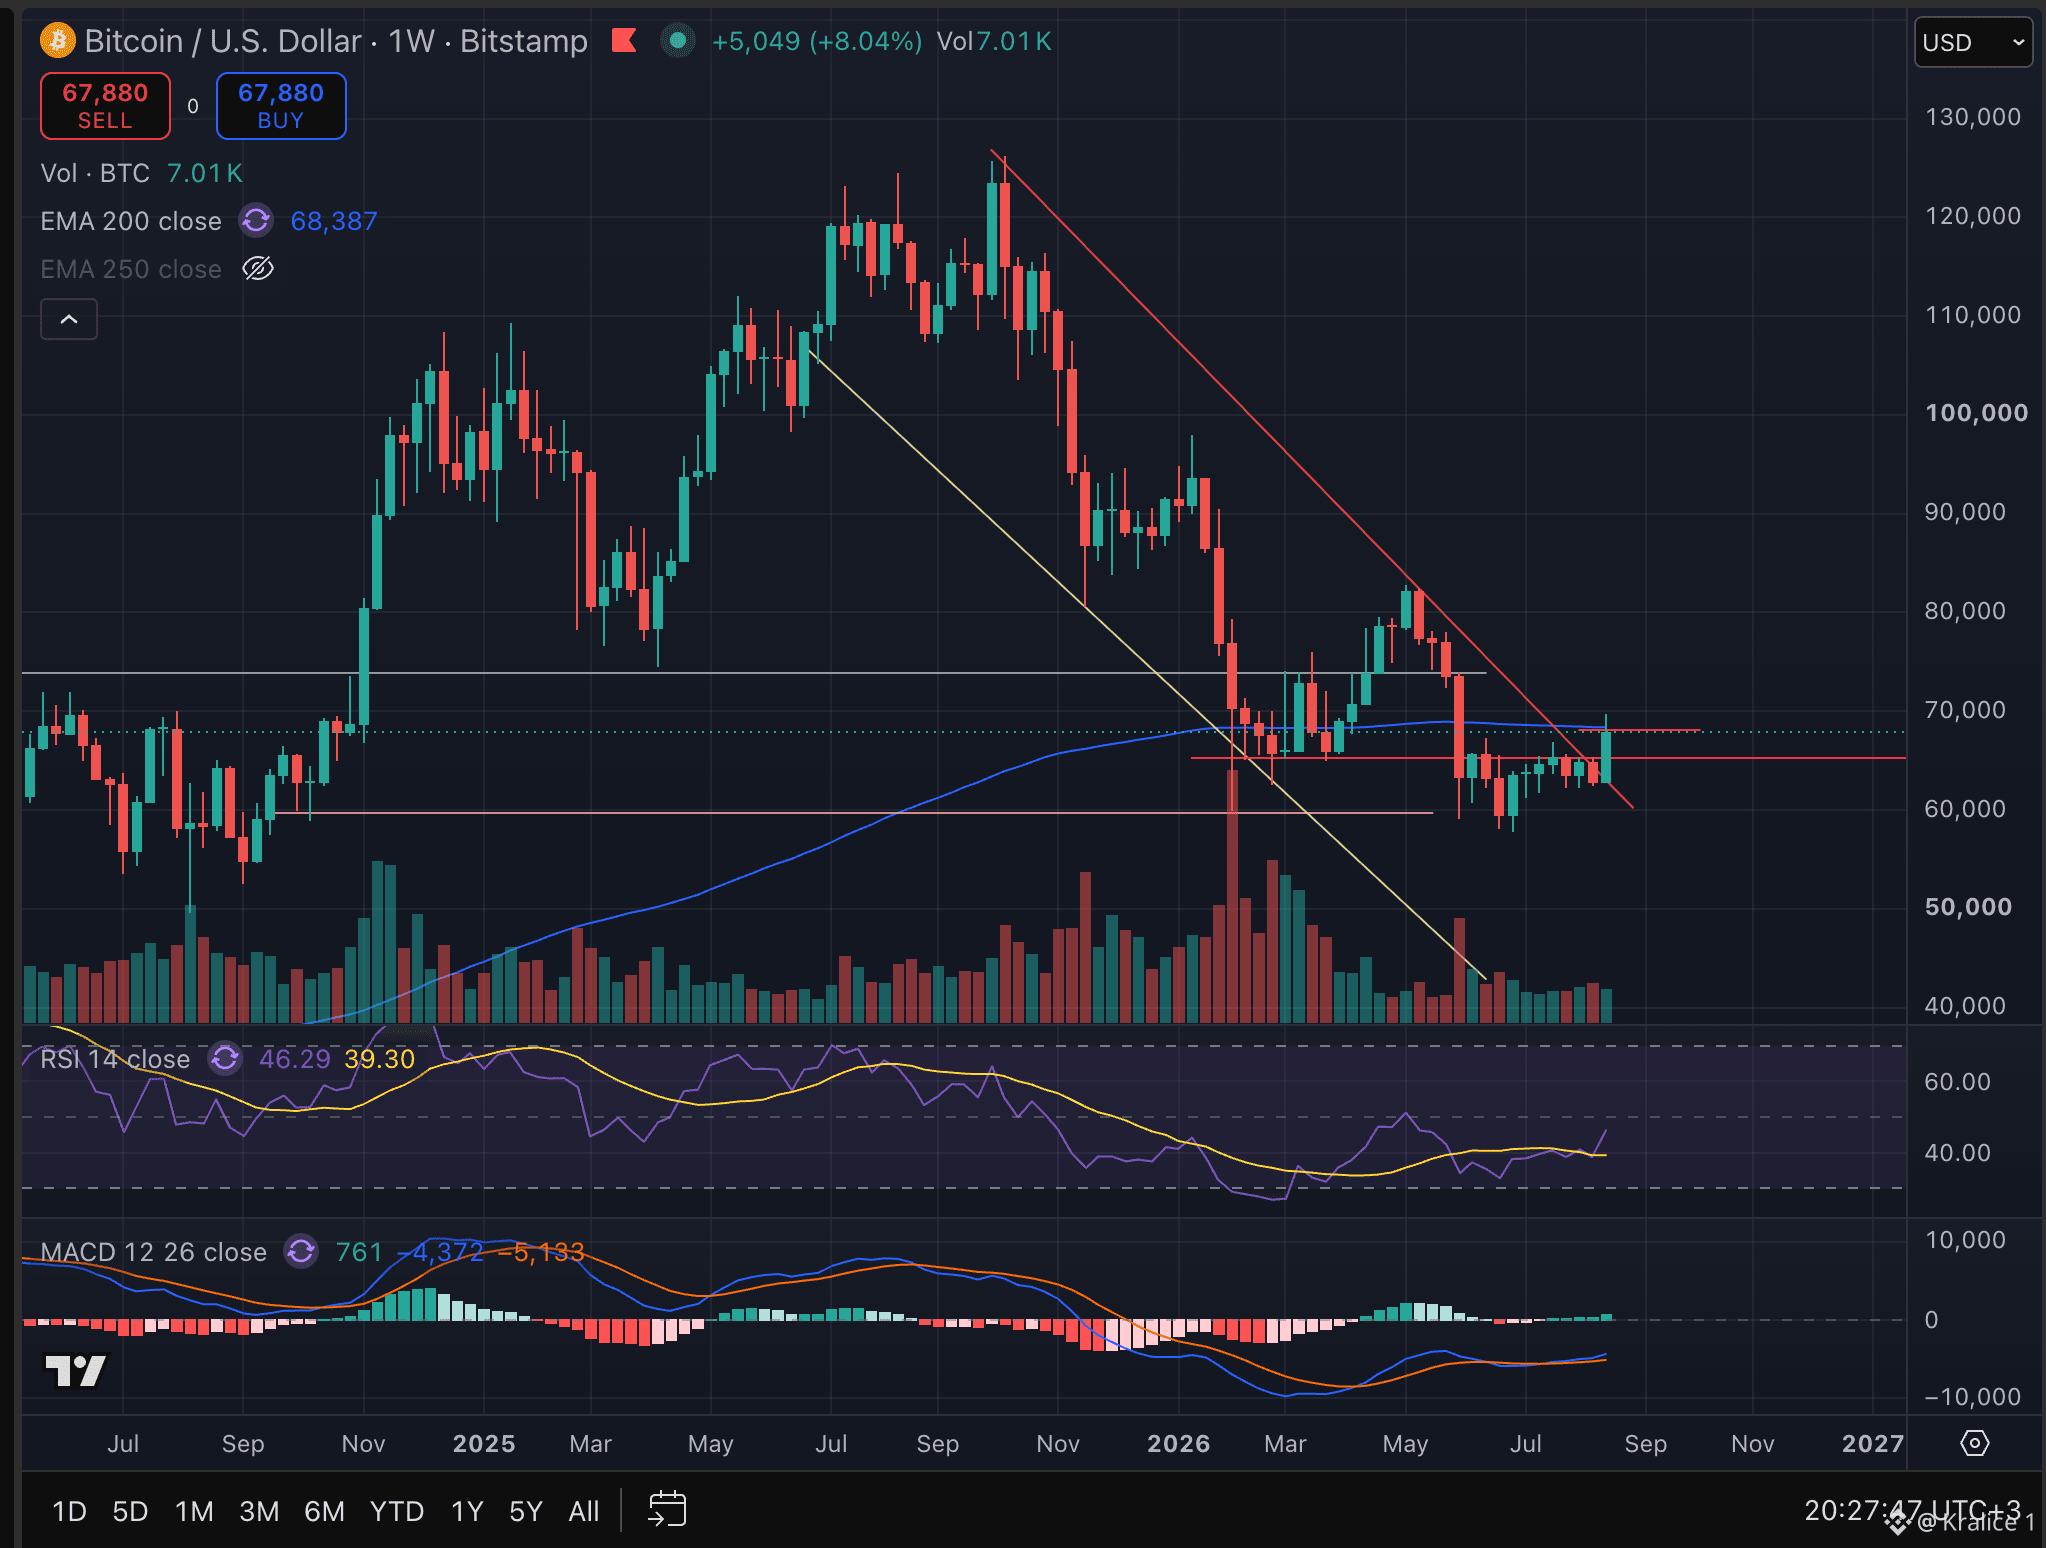This screenshot has width=2046, height=1548.
Task: Click the refresh icon beside MACD 12 26
Action: (x=301, y=1251)
